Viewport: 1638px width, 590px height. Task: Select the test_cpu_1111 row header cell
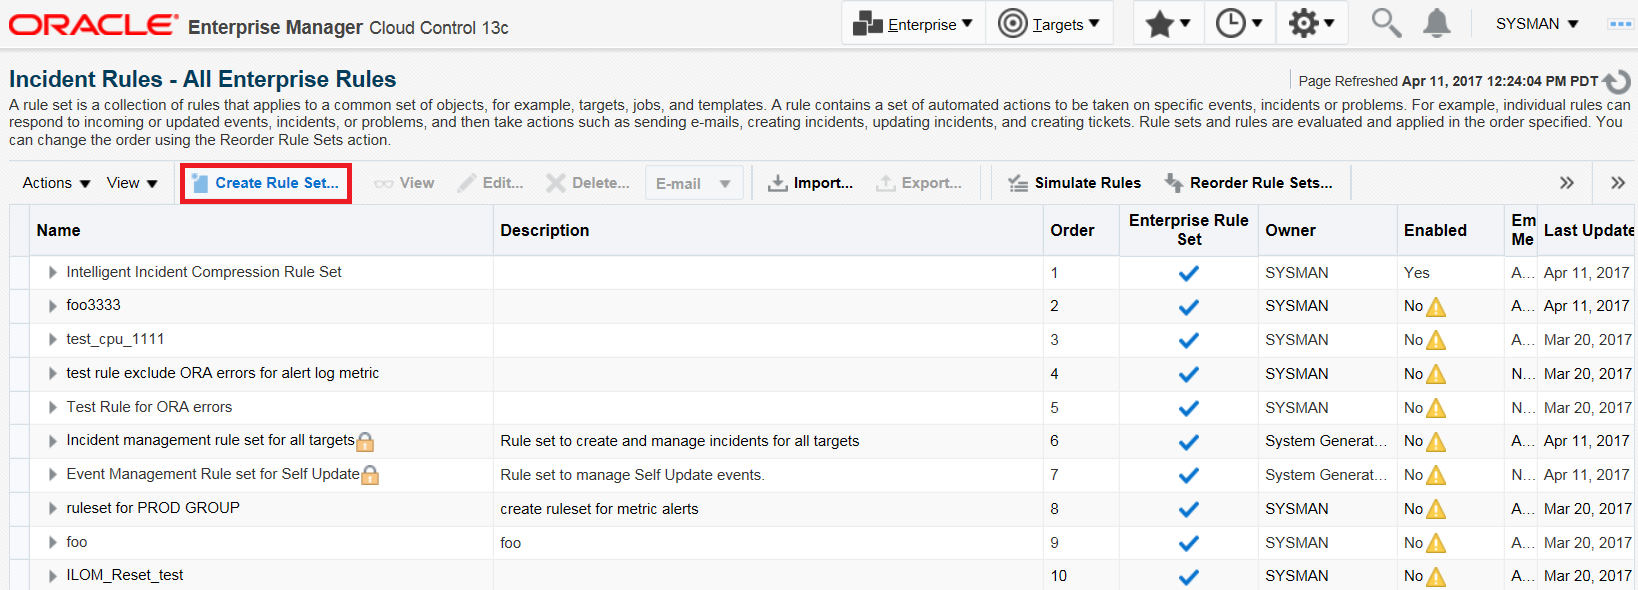19,340
